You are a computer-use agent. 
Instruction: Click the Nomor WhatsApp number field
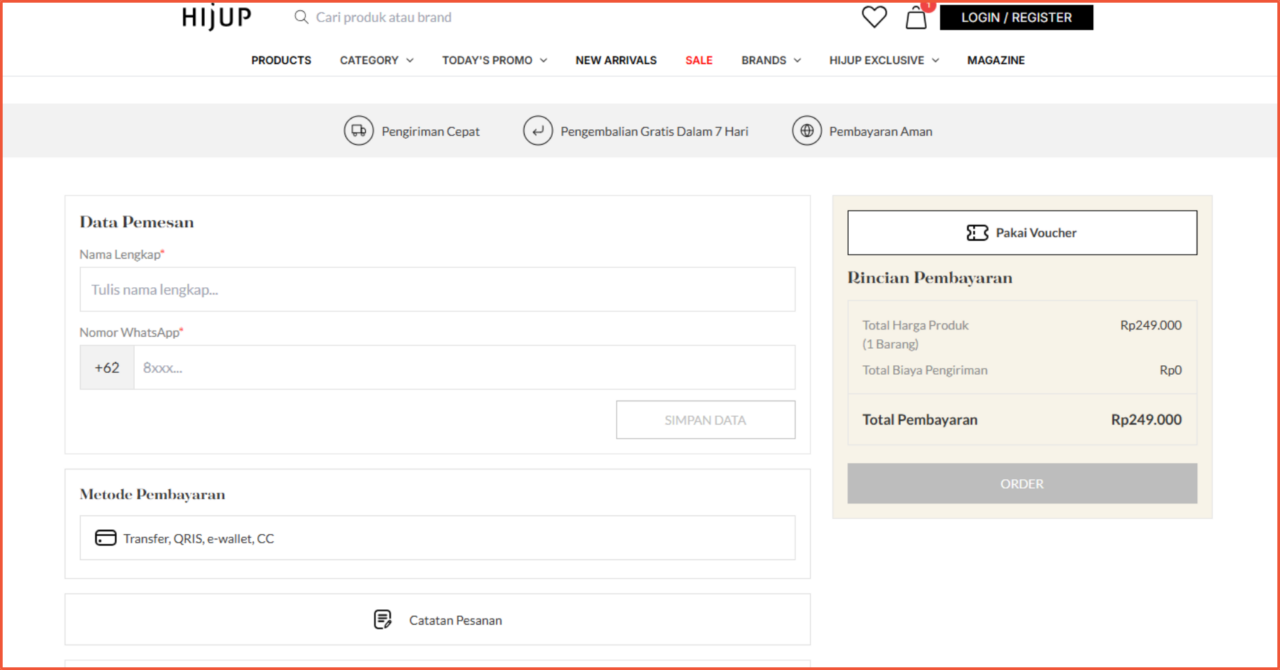coord(464,368)
